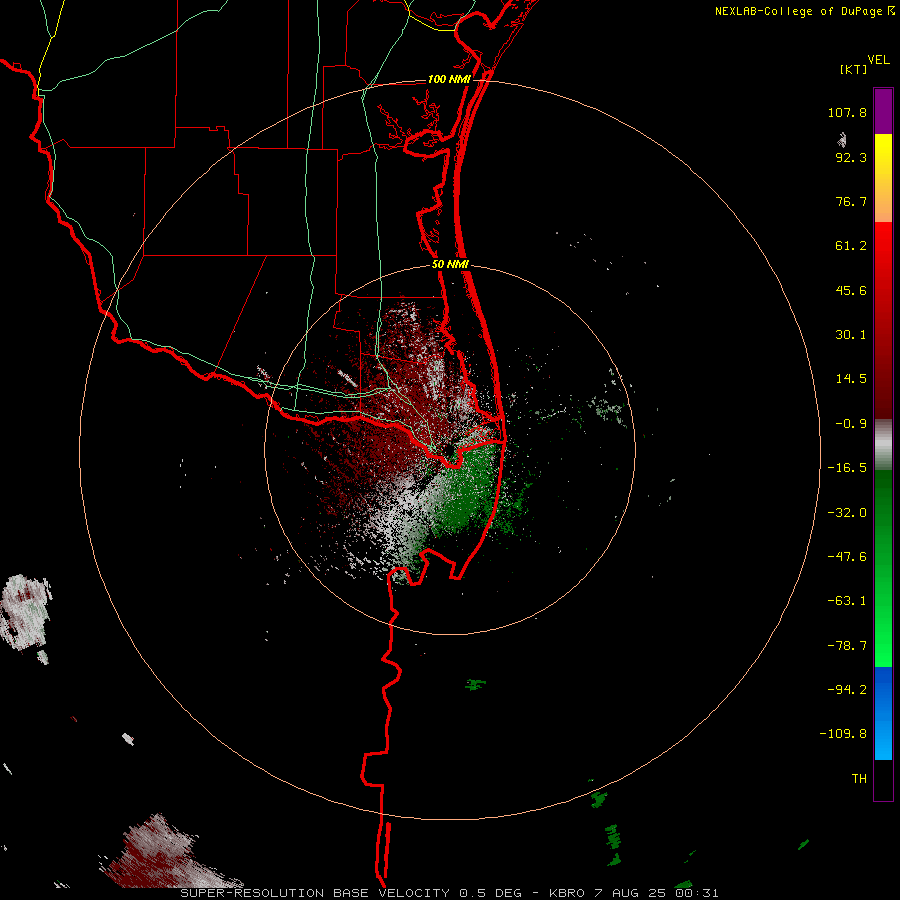900x900 pixels.
Task: Click the "[KT]" units label
Action: pyautogui.click(x=854, y=69)
